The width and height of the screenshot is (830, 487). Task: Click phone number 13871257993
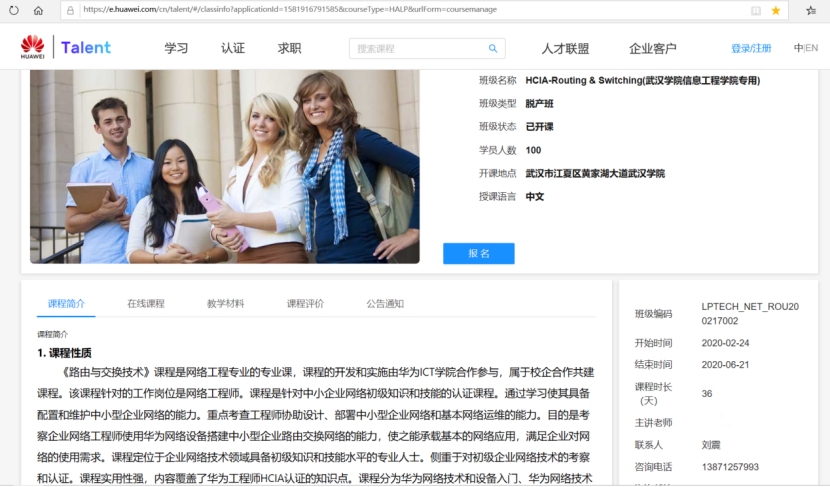(730, 467)
